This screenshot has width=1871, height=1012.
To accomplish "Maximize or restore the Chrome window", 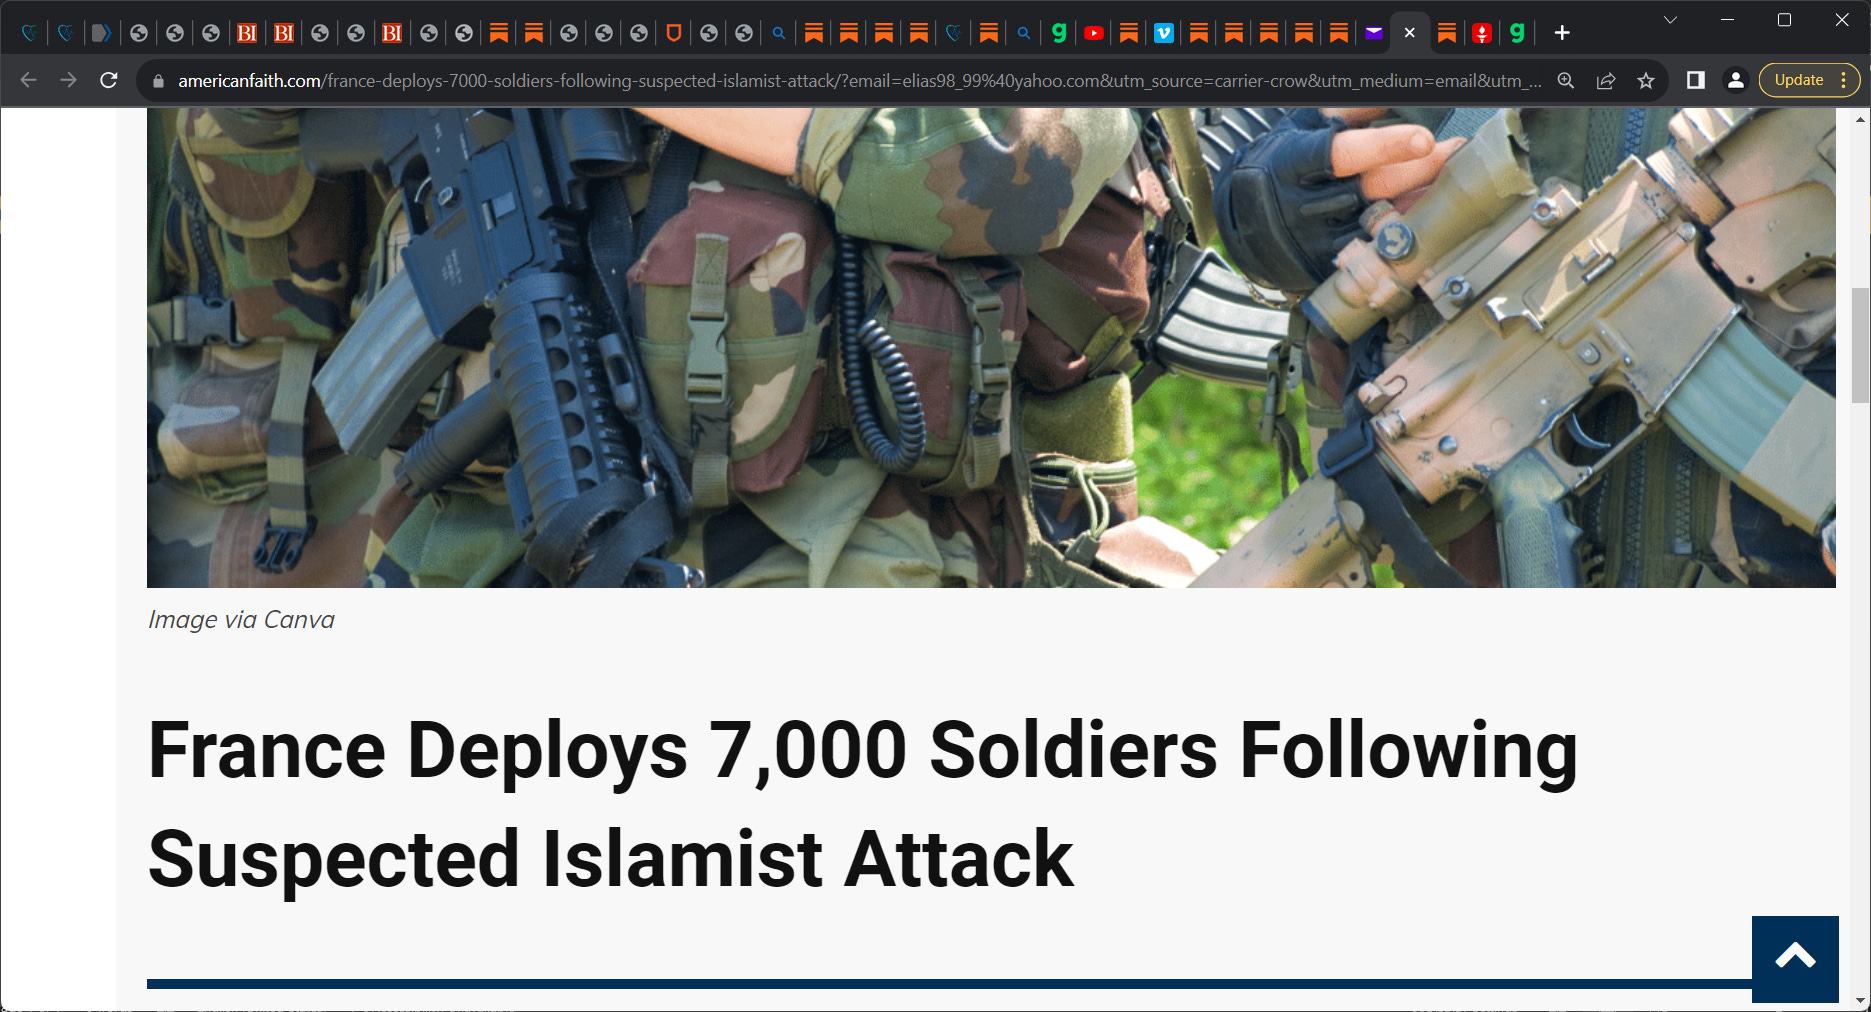I will [x=1784, y=20].
